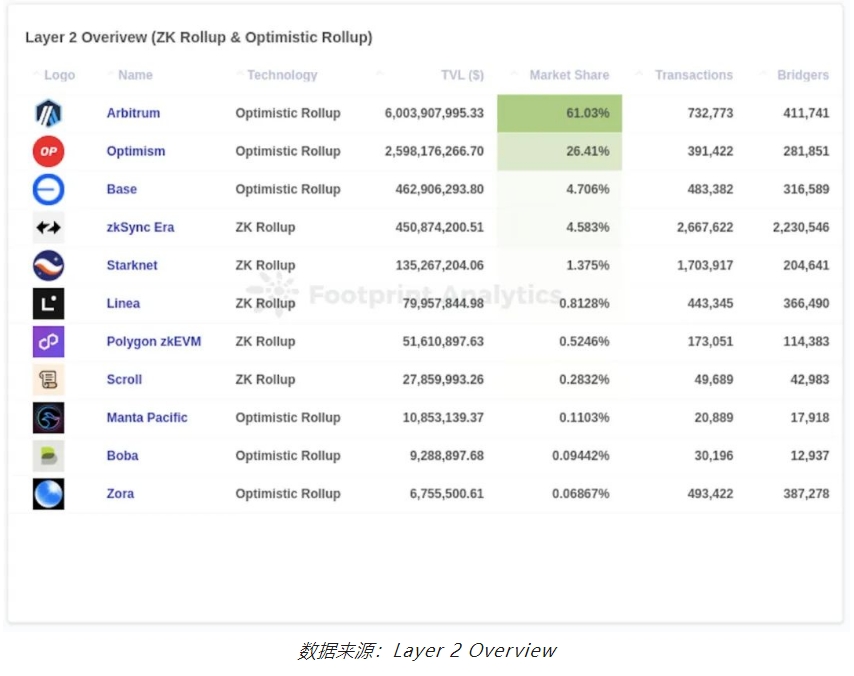The height and width of the screenshot is (676, 854).
Task: Click the Base blue circle logo
Action: click(48, 190)
